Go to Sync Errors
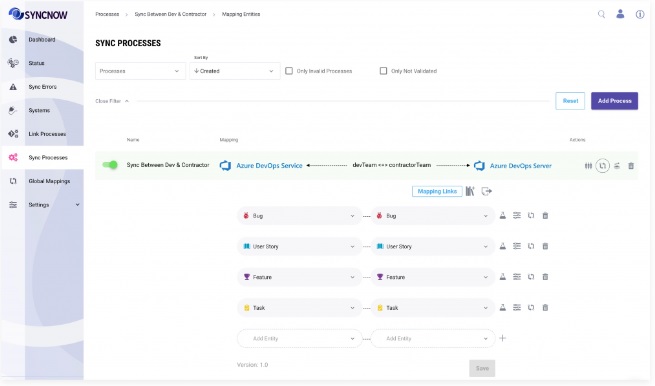Viewport: 655px width, 386px height. (42, 87)
